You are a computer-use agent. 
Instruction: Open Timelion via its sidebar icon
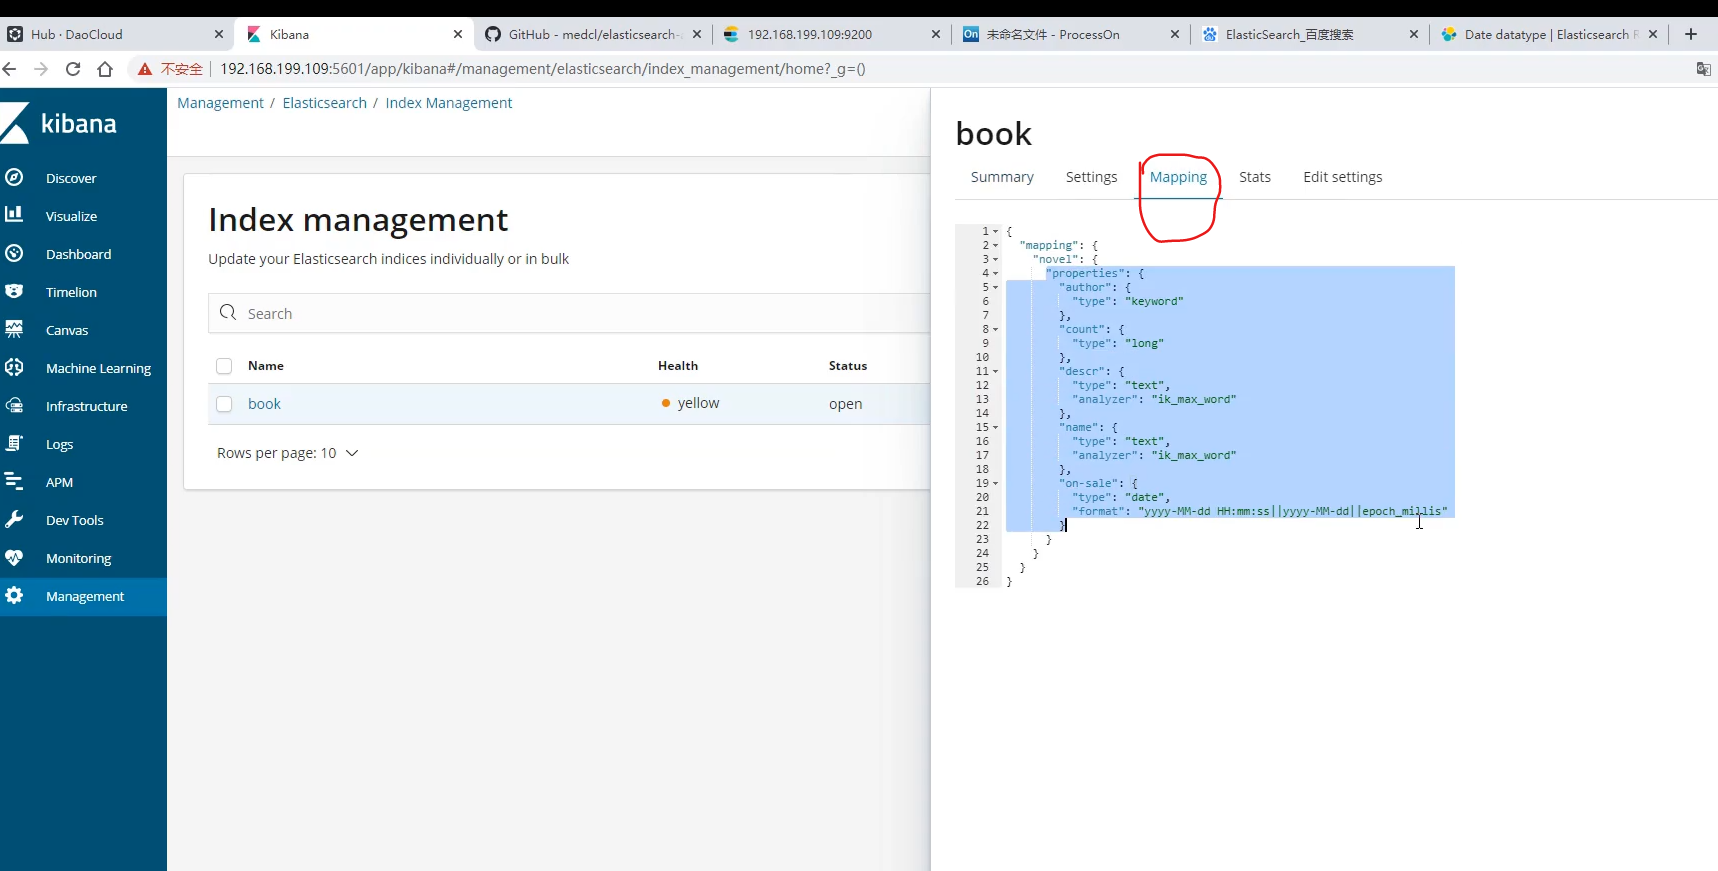(14, 292)
